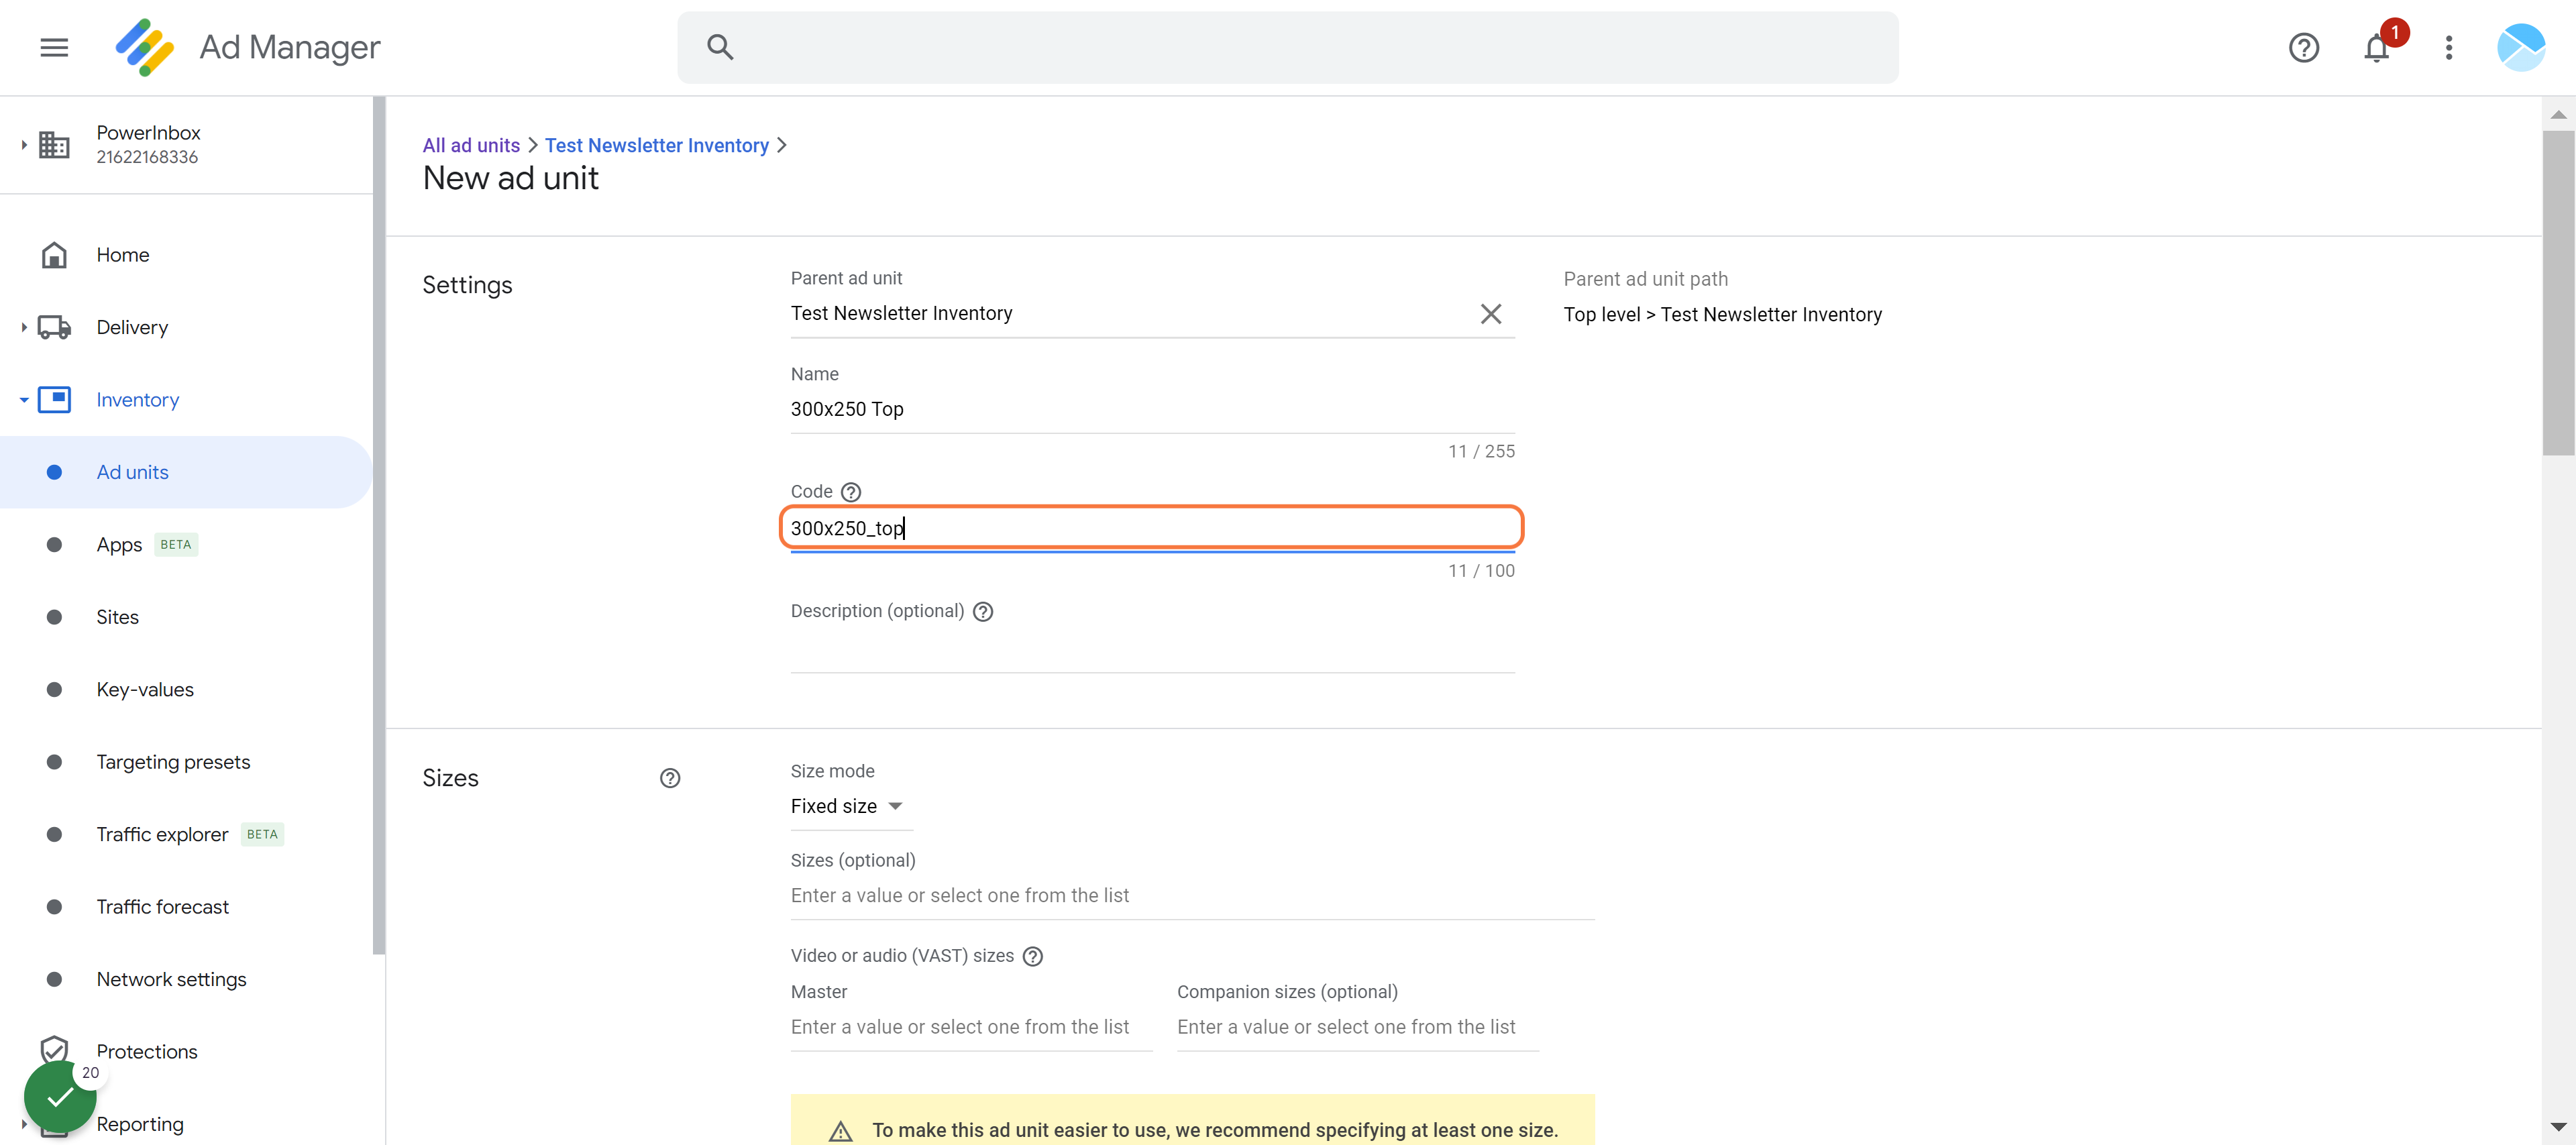The image size is (2576, 1145).
Task: Go to All ad units breadcrumb
Action: (x=471, y=144)
